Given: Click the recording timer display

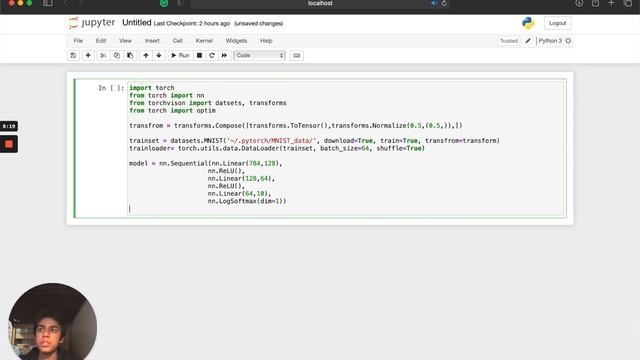Looking at the screenshot, I should (9, 126).
